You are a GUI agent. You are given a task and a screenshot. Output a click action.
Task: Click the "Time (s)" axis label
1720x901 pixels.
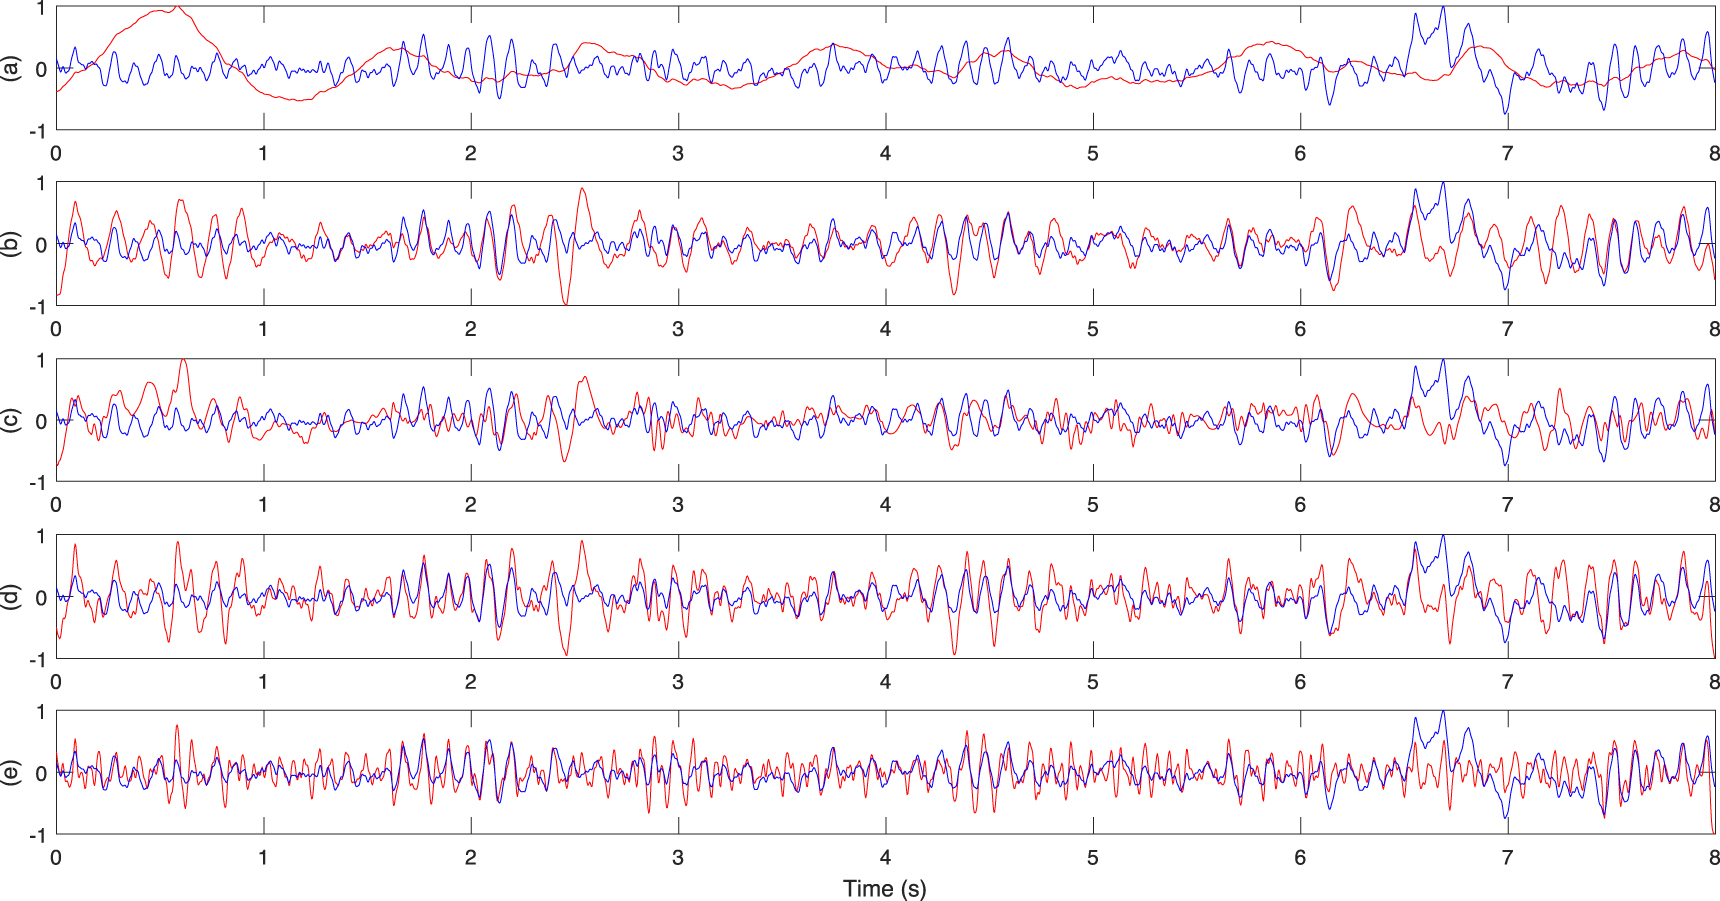(x=885, y=888)
